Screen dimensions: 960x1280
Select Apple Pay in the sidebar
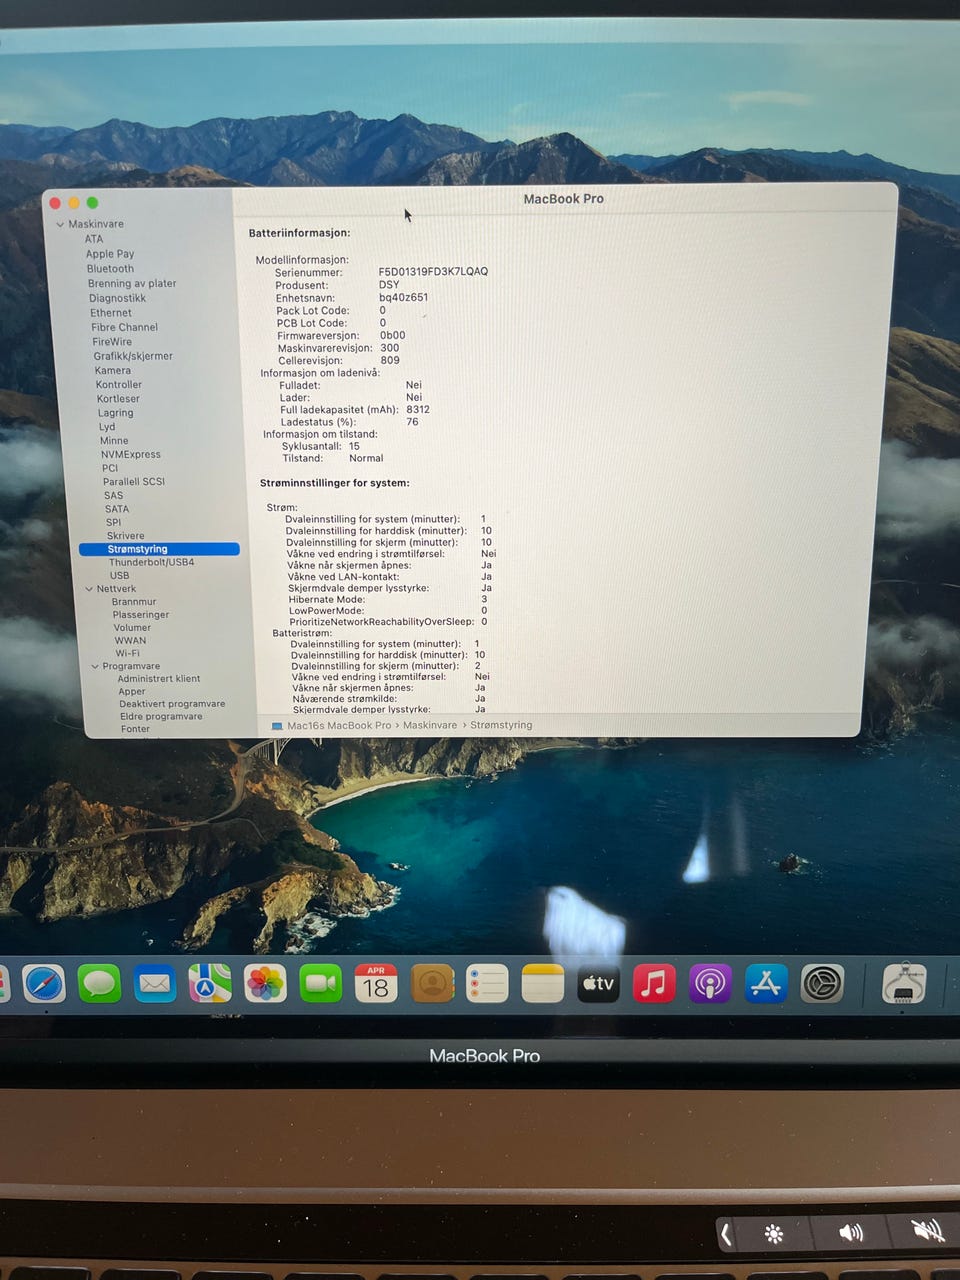[x=110, y=254]
